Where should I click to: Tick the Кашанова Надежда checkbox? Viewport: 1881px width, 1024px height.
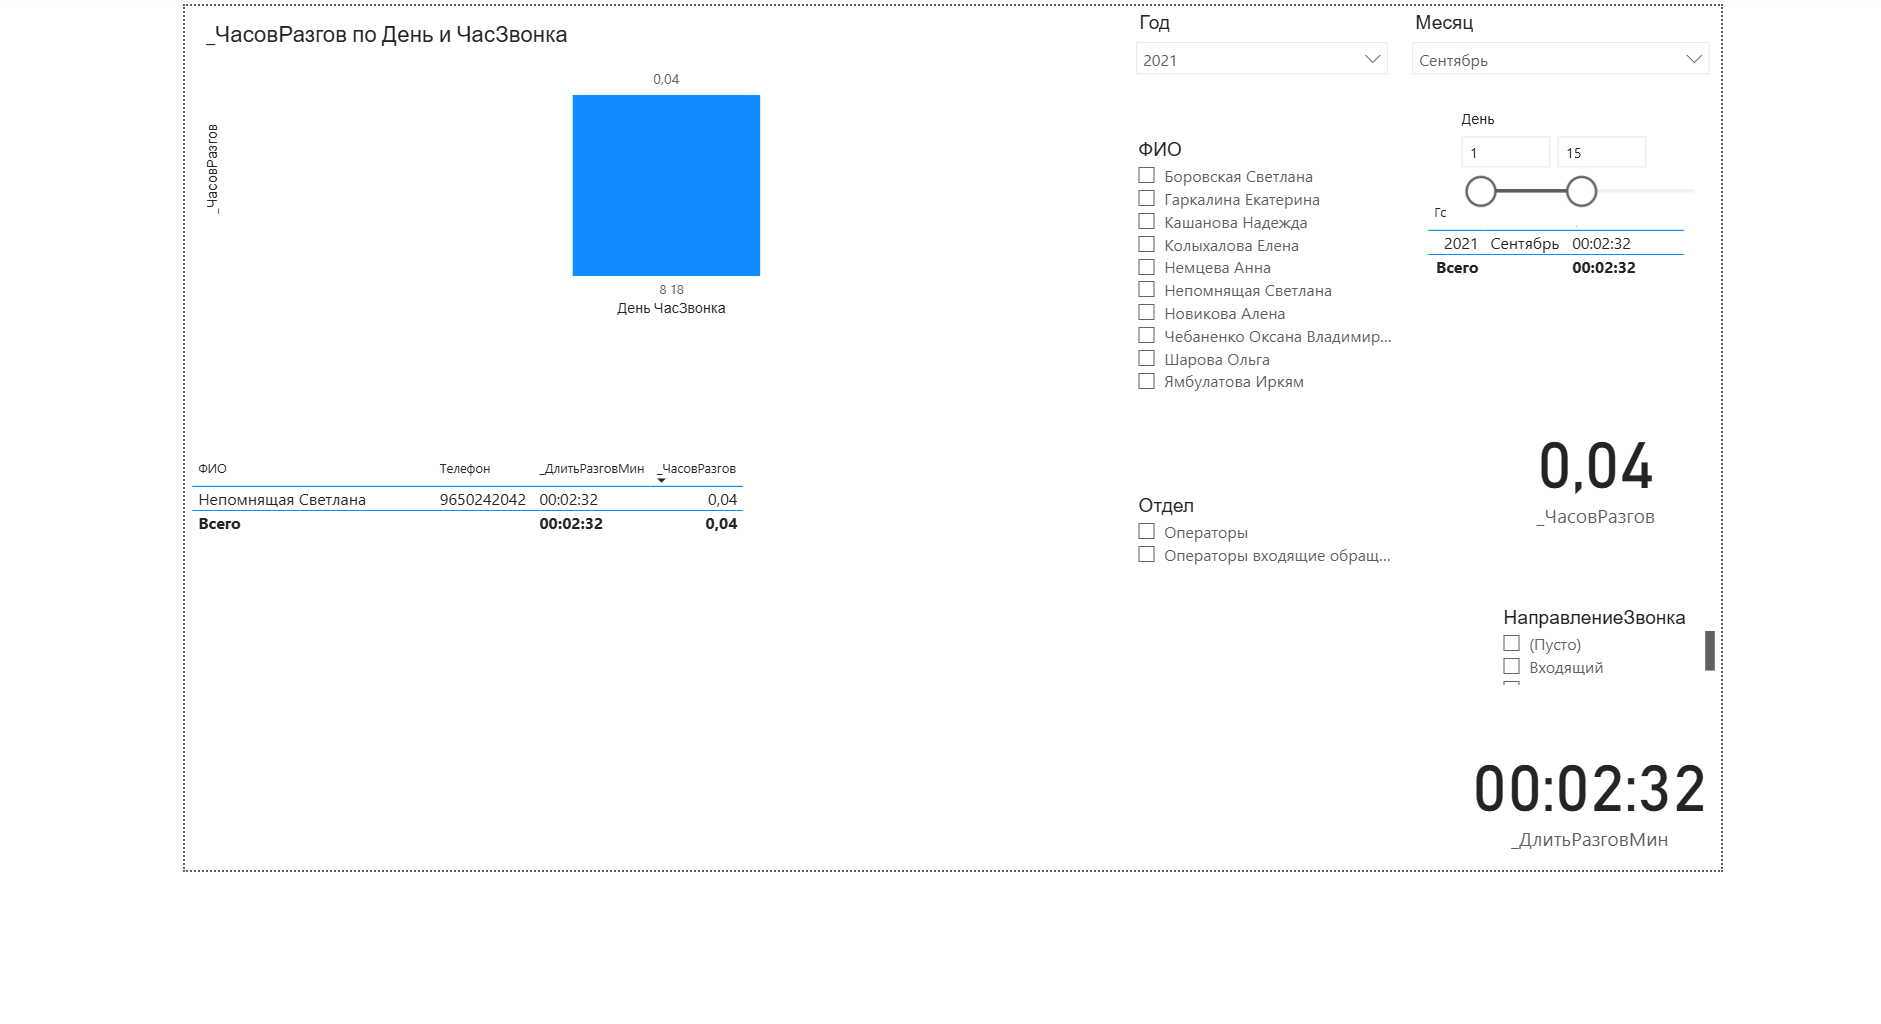tap(1147, 222)
